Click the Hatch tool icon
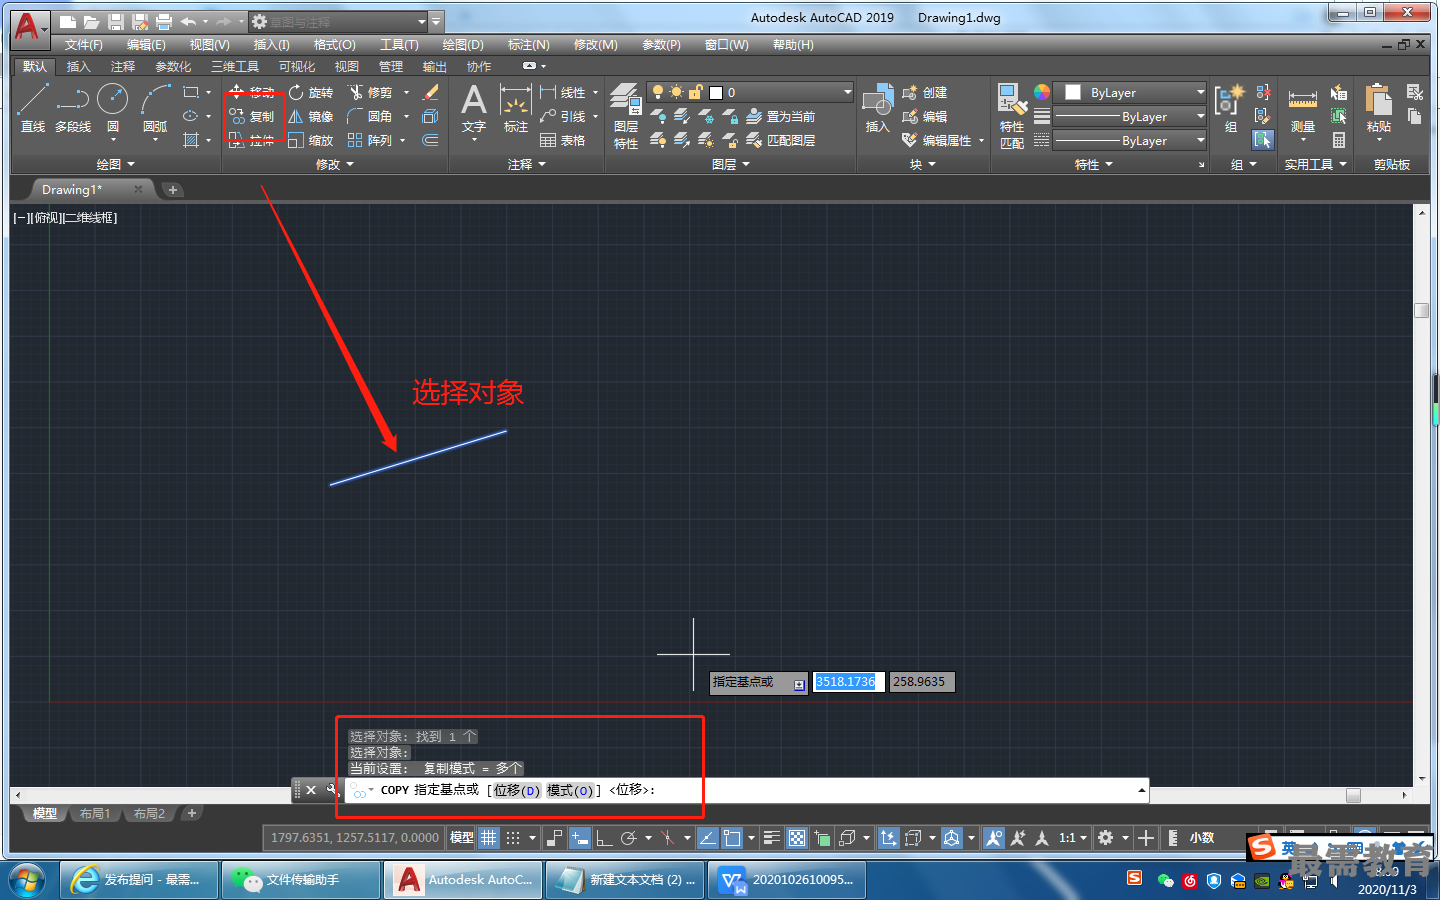 click(x=191, y=140)
